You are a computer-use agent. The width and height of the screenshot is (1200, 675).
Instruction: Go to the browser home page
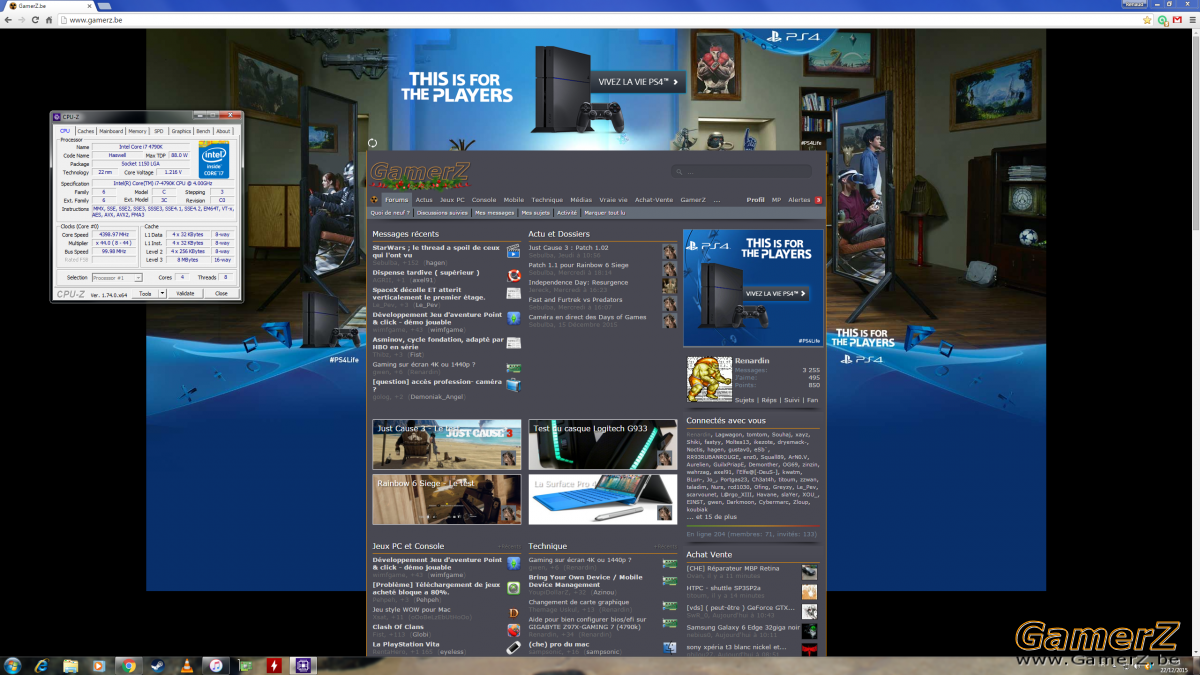tap(48, 20)
